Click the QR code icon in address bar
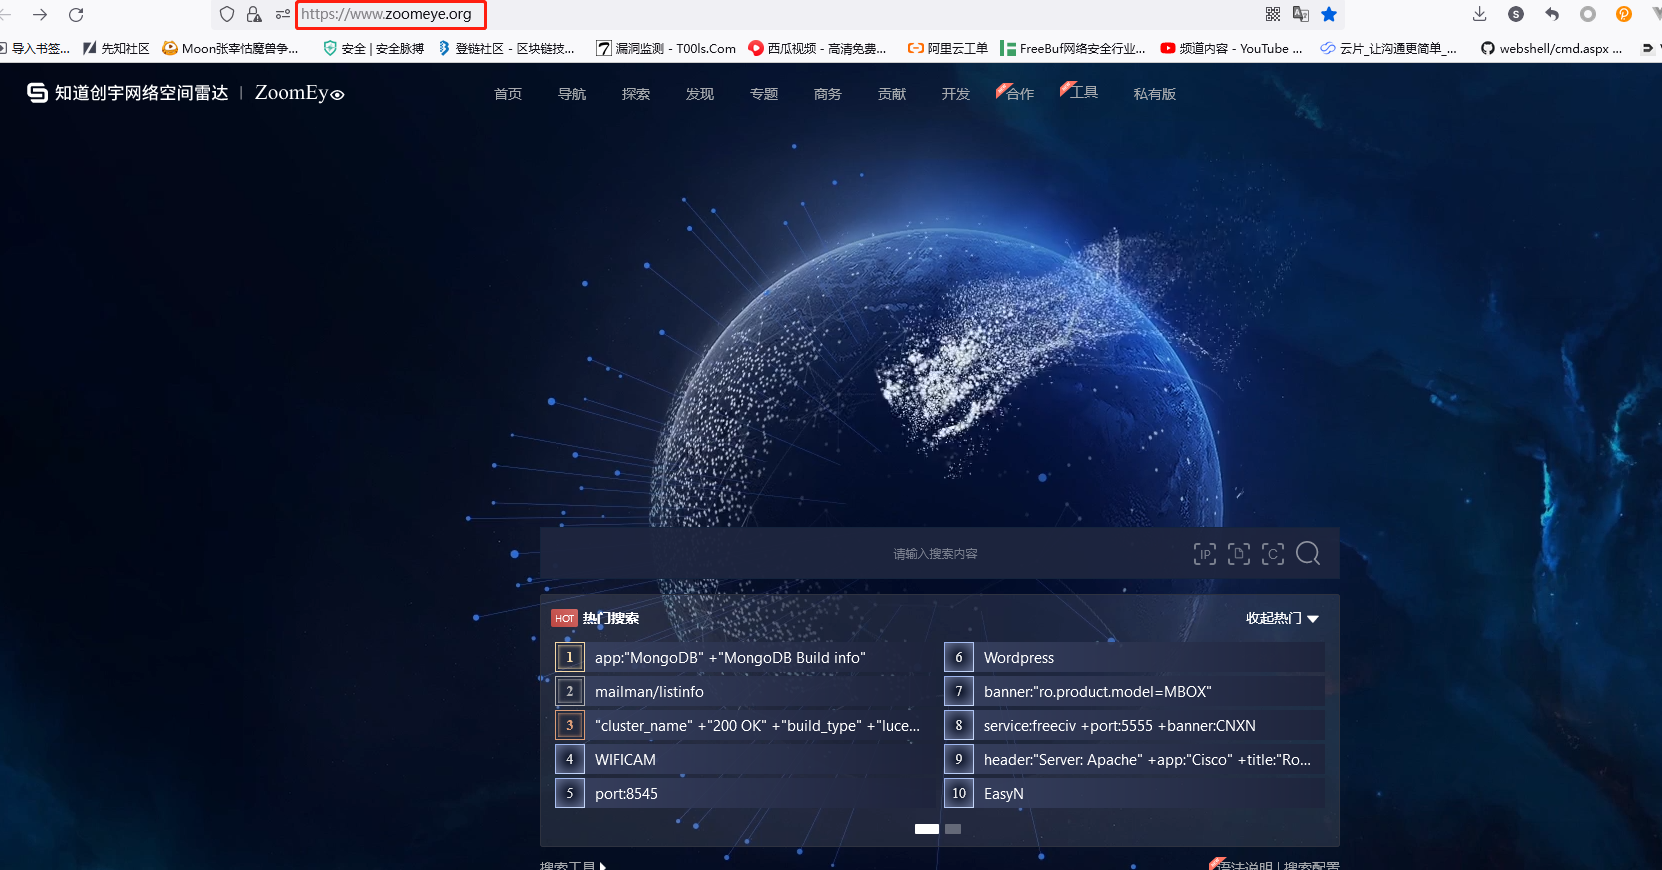This screenshot has width=1662, height=870. [x=1273, y=14]
